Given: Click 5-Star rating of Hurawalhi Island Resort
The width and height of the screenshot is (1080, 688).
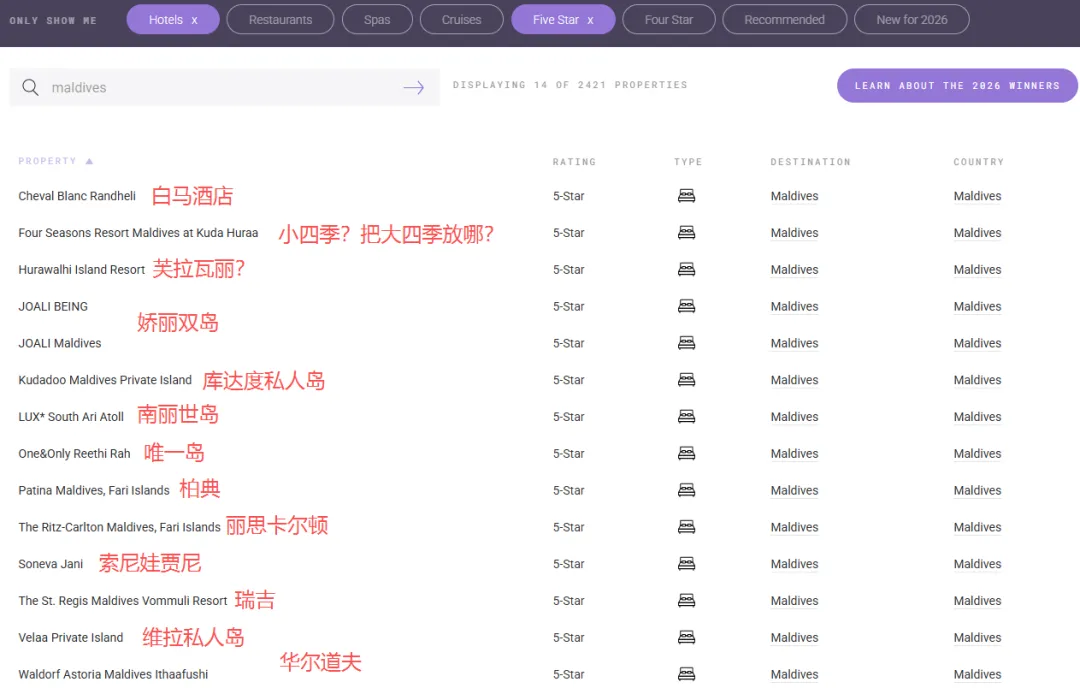Looking at the screenshot, I should coord(568,269).
